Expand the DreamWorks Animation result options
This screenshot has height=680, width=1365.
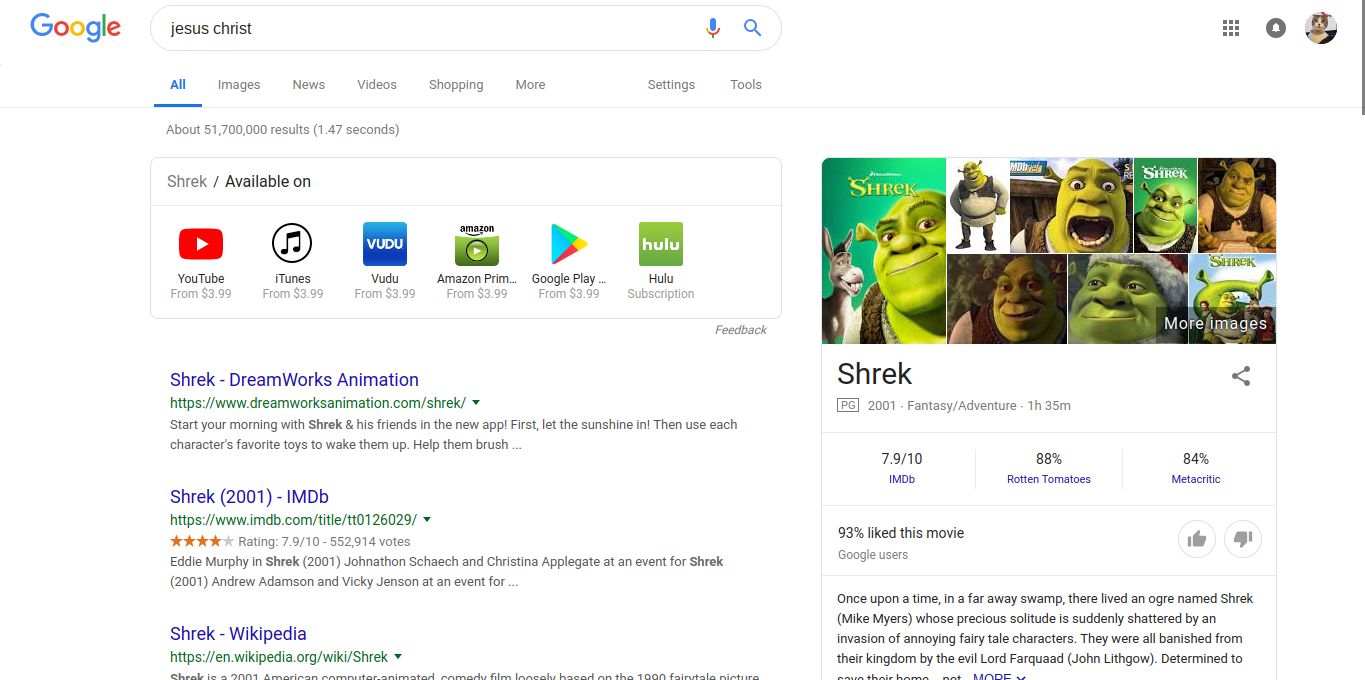tap(477, 402)
